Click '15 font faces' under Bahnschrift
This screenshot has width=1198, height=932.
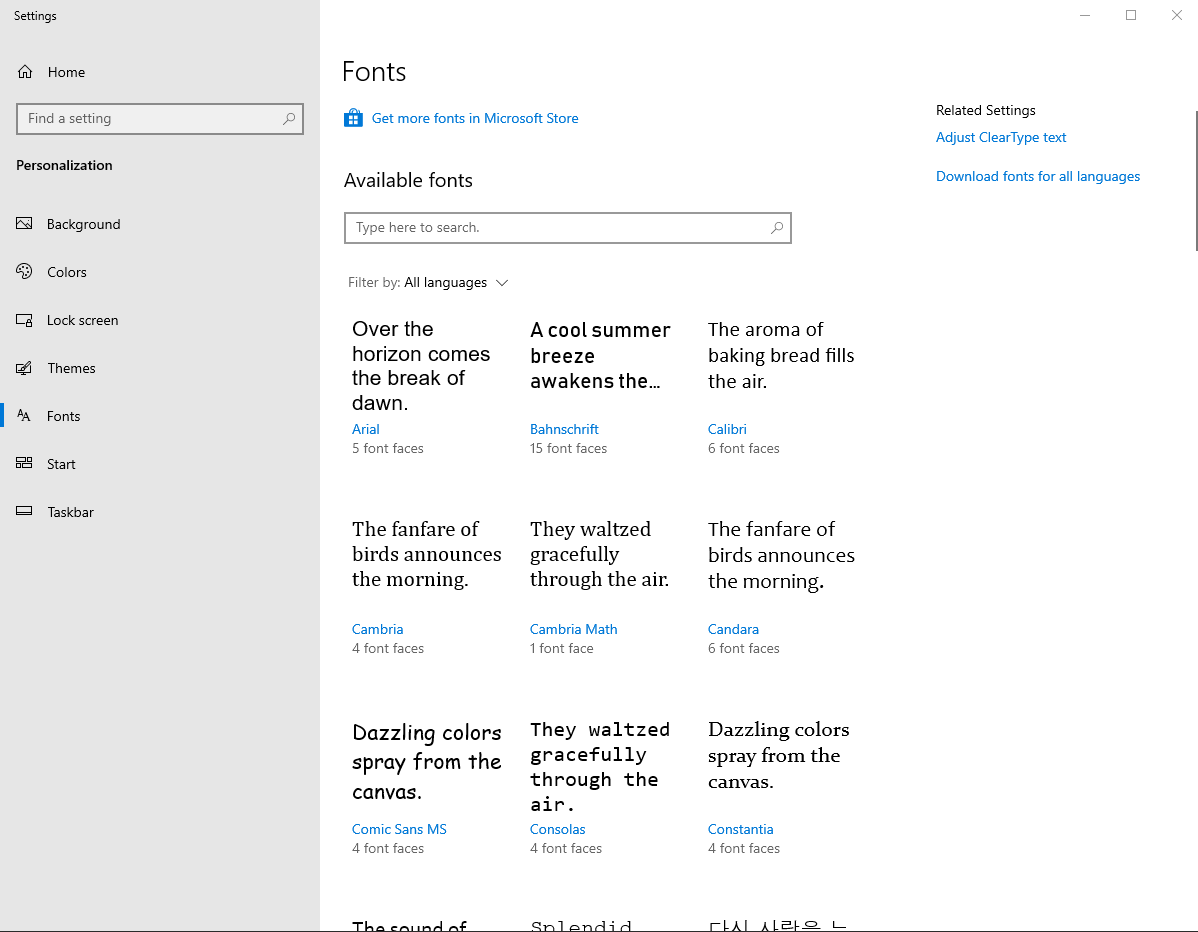(x=568, y=448)
